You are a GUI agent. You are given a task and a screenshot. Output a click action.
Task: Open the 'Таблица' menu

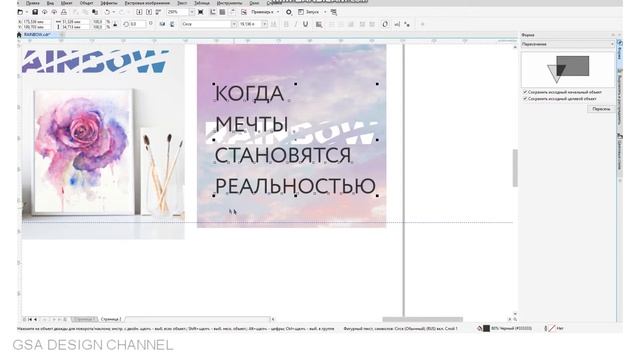tap(202, 3)
